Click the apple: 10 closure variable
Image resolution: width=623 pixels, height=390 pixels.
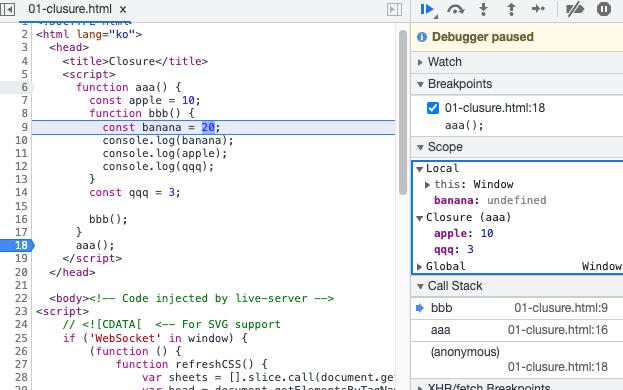[463, 233]
